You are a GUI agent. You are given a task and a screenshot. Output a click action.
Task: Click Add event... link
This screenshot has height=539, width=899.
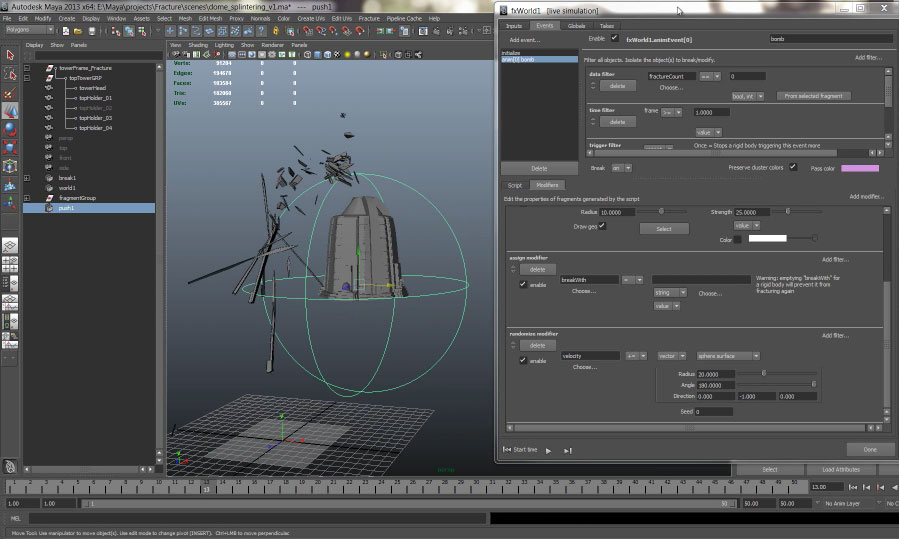click(x=525, y=40)
